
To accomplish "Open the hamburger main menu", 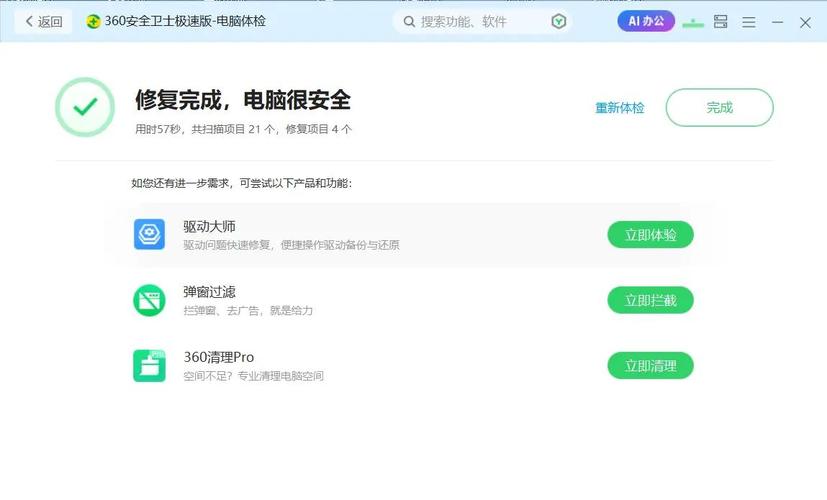I will pyautogui.click(x=748, y=22).
